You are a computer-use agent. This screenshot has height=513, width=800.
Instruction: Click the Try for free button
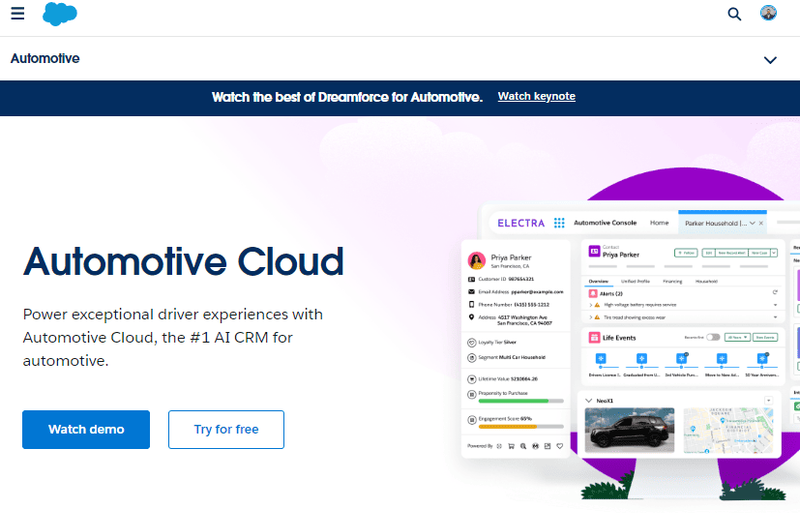[226, 429]
